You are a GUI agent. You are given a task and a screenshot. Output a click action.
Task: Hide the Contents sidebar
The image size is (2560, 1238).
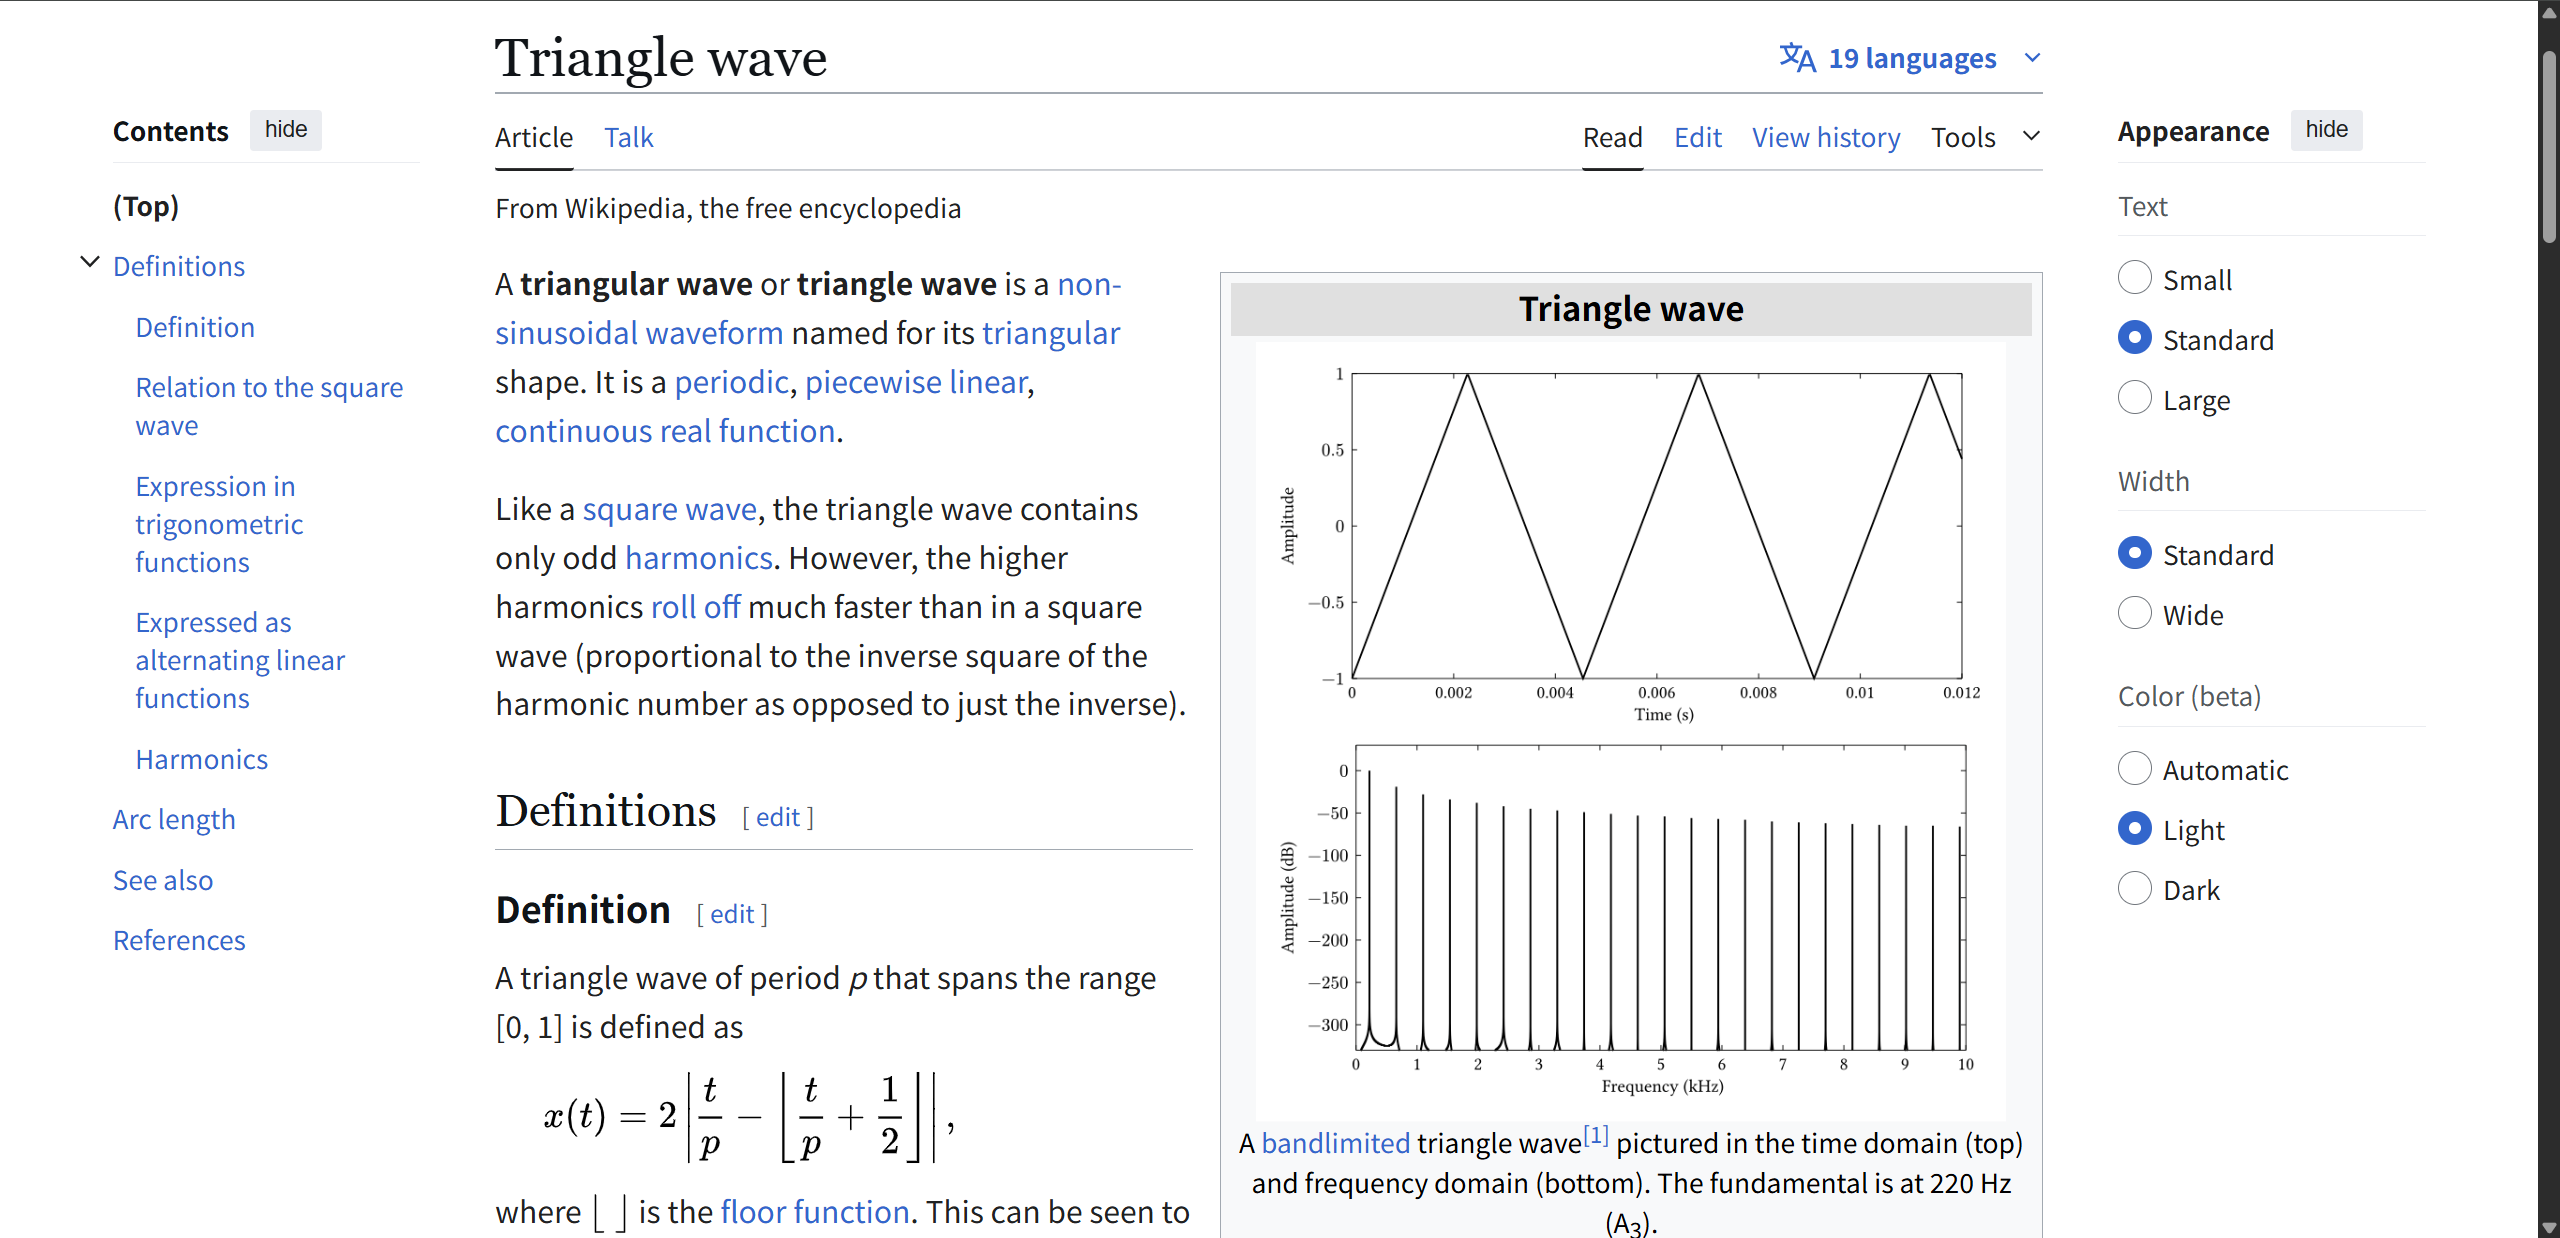tap(286, 130)
